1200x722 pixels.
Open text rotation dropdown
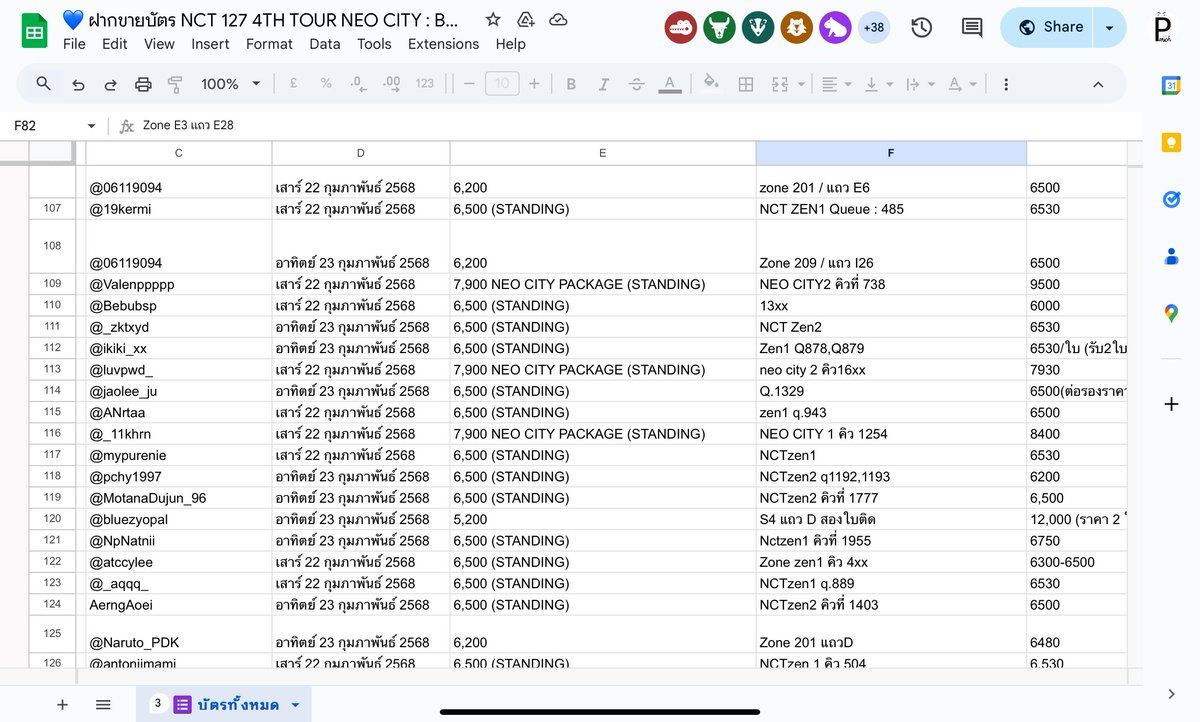tap(960, 84)
